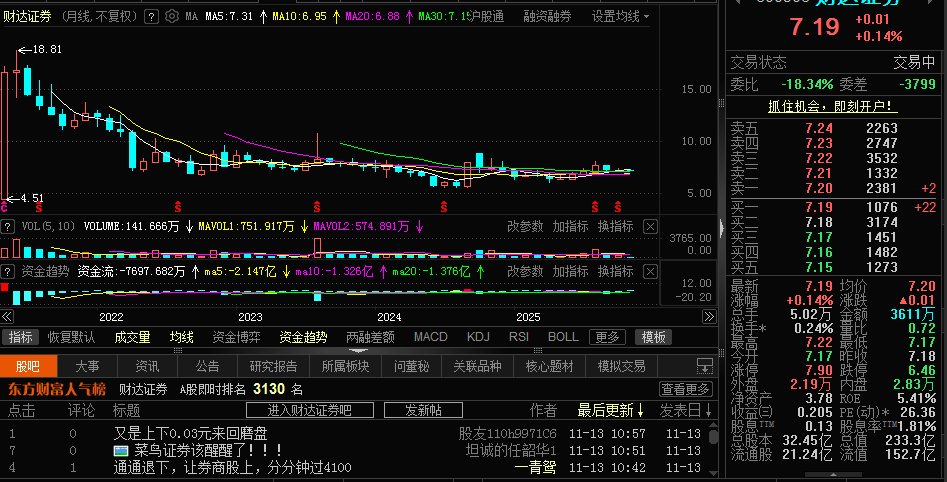The width and height of the screenshot is (947, 482).
Task: Click the red S marker below 2024 candle
Action: tap(444, 207)
